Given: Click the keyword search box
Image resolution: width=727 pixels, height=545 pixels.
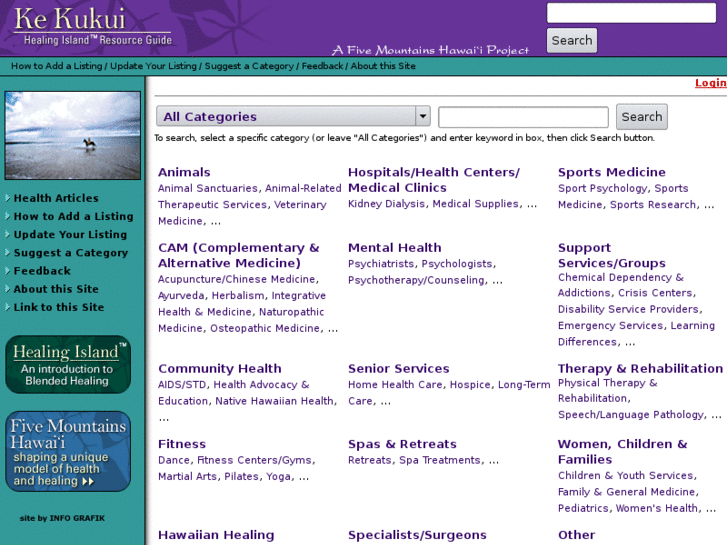Looking at the screenshot, I should pyautogui.click(x=523, y=117).
